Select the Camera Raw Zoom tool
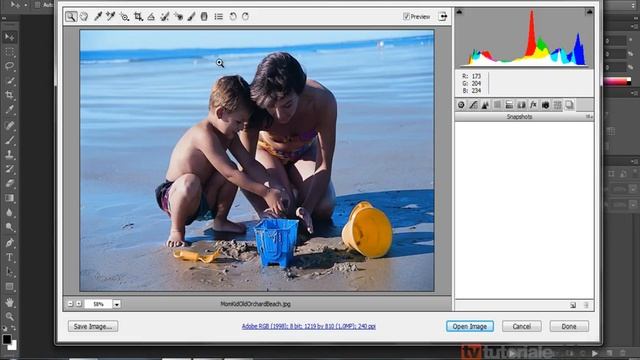 [x=71, y=17]
